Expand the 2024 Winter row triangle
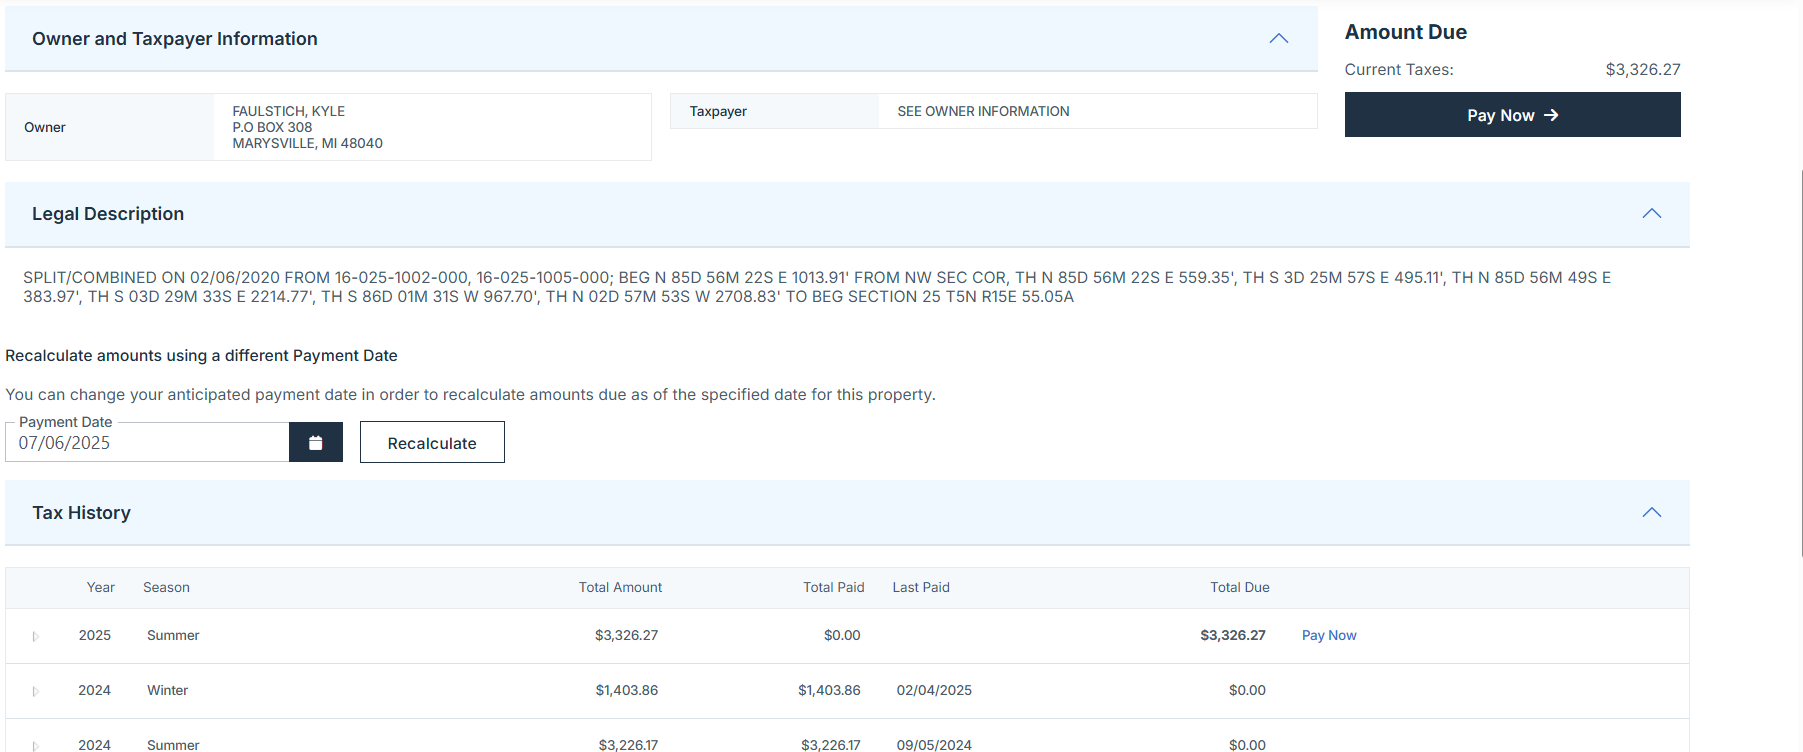The image size is (1803, 752). pyautogui.click(x=36, y=691)
